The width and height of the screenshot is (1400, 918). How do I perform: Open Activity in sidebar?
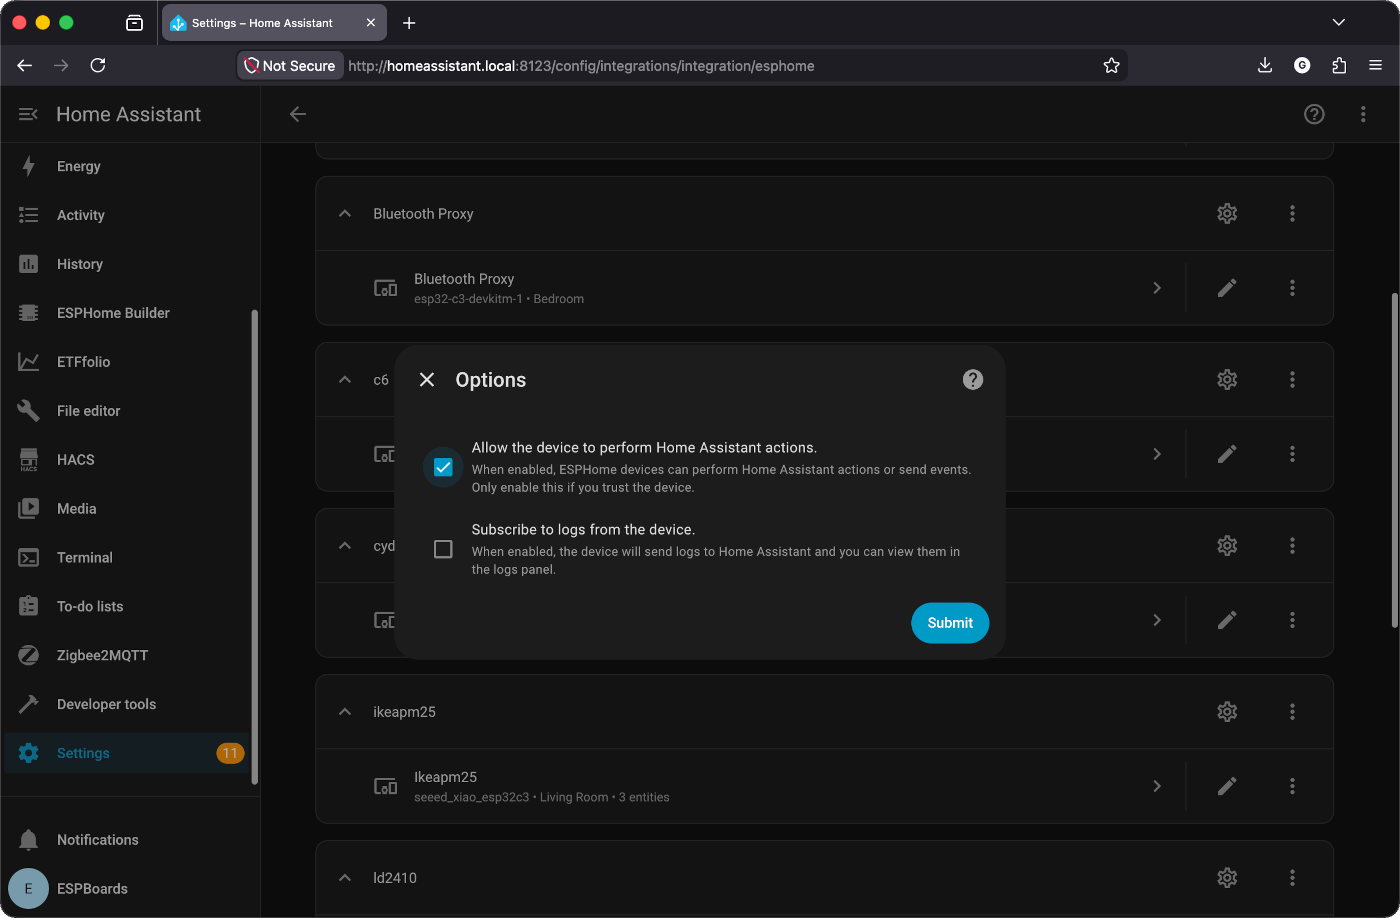point(126,215)
